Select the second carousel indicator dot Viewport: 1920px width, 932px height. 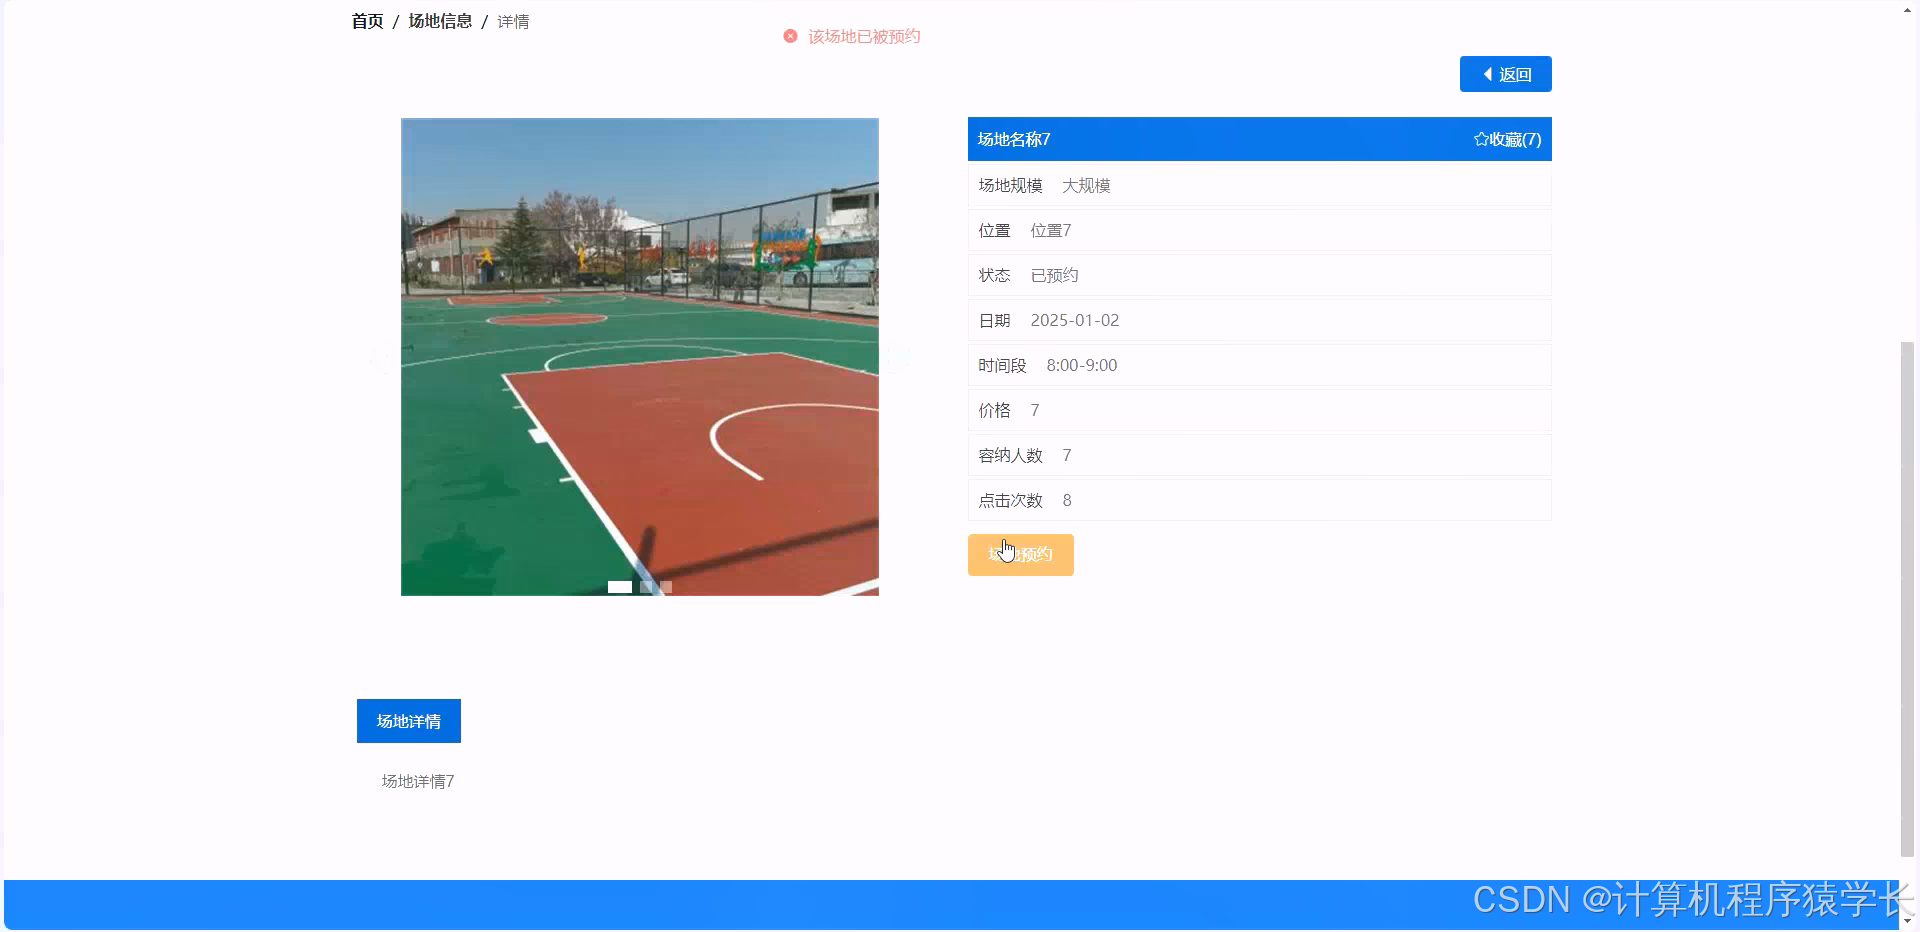click(x=645, y=587)
